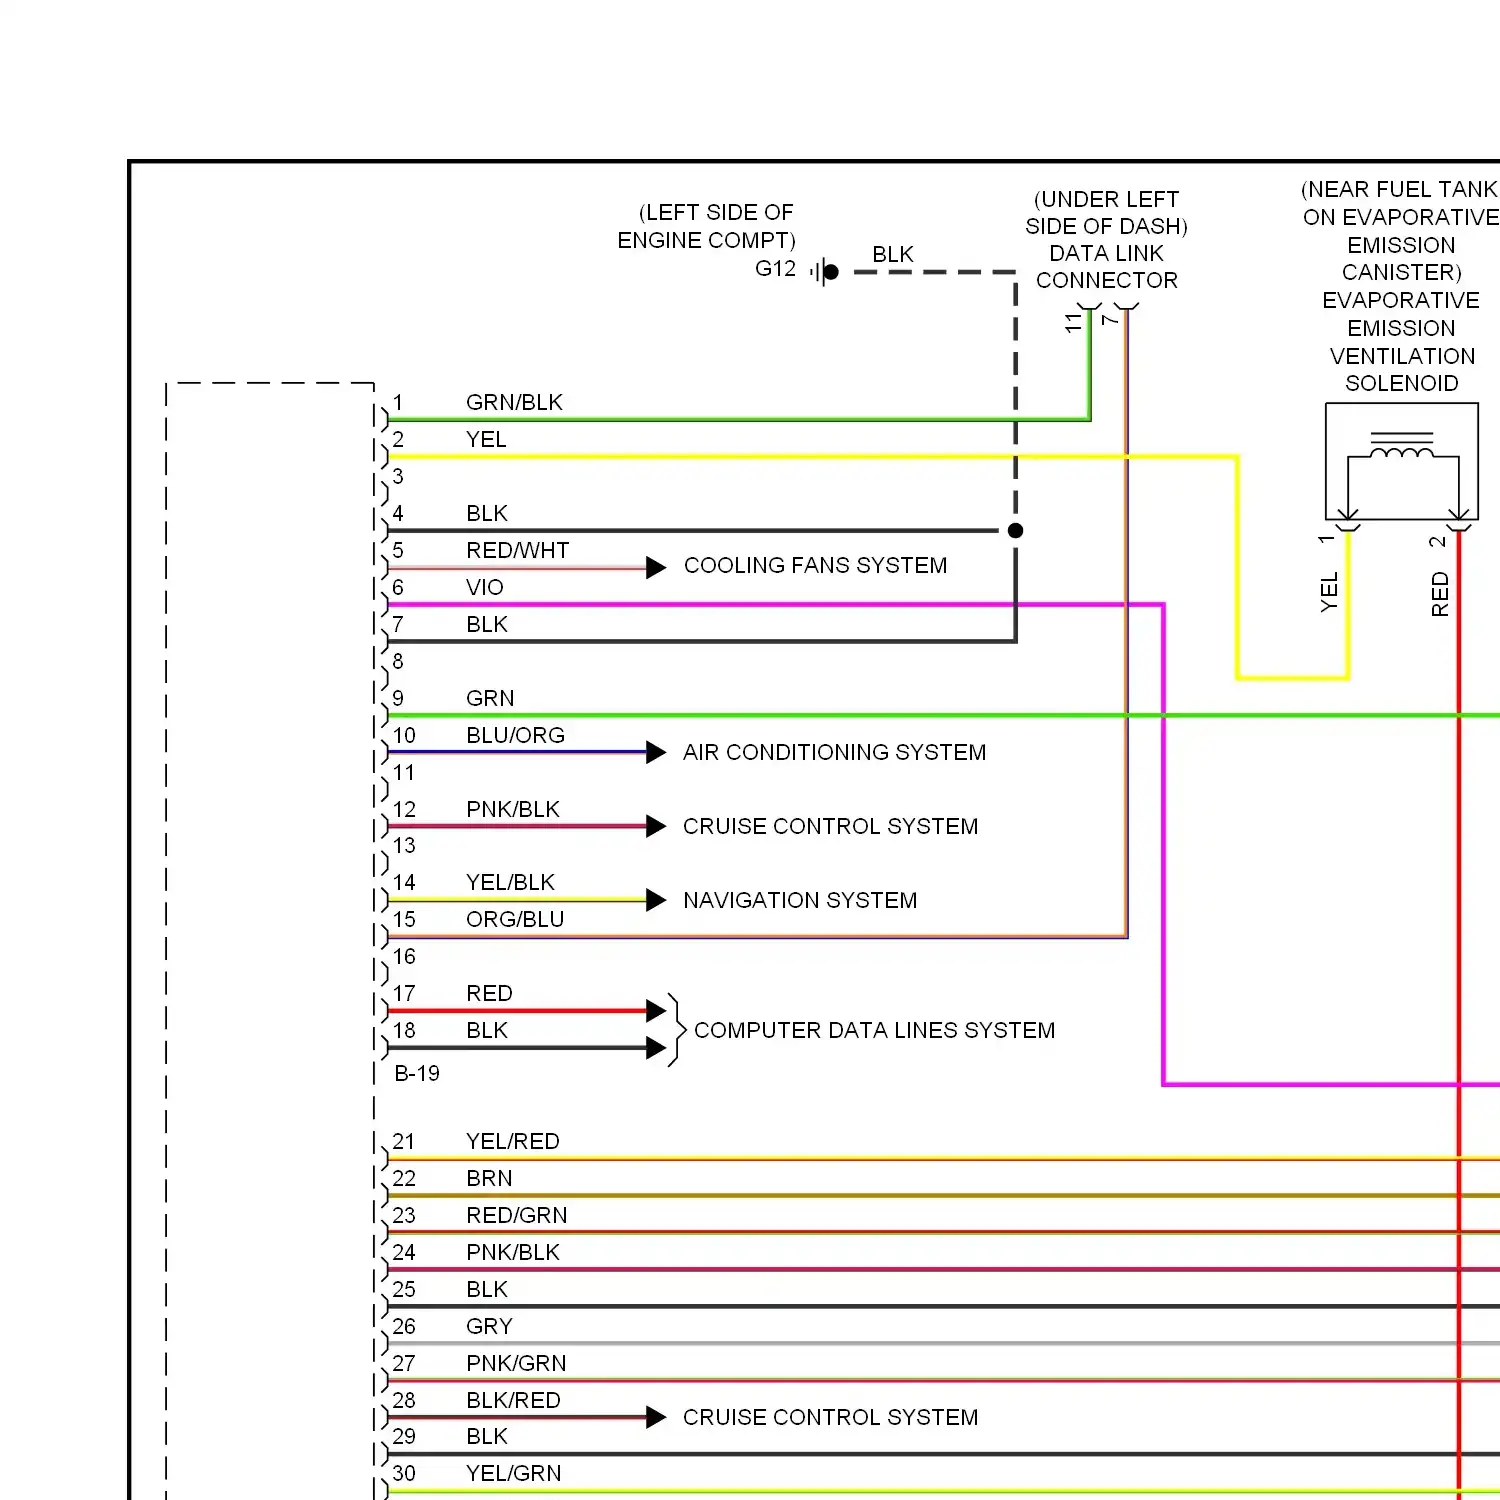Select the VIO label at pin 6
The height and width of the screenshot is (1500, 1500).
coord(485,587)
